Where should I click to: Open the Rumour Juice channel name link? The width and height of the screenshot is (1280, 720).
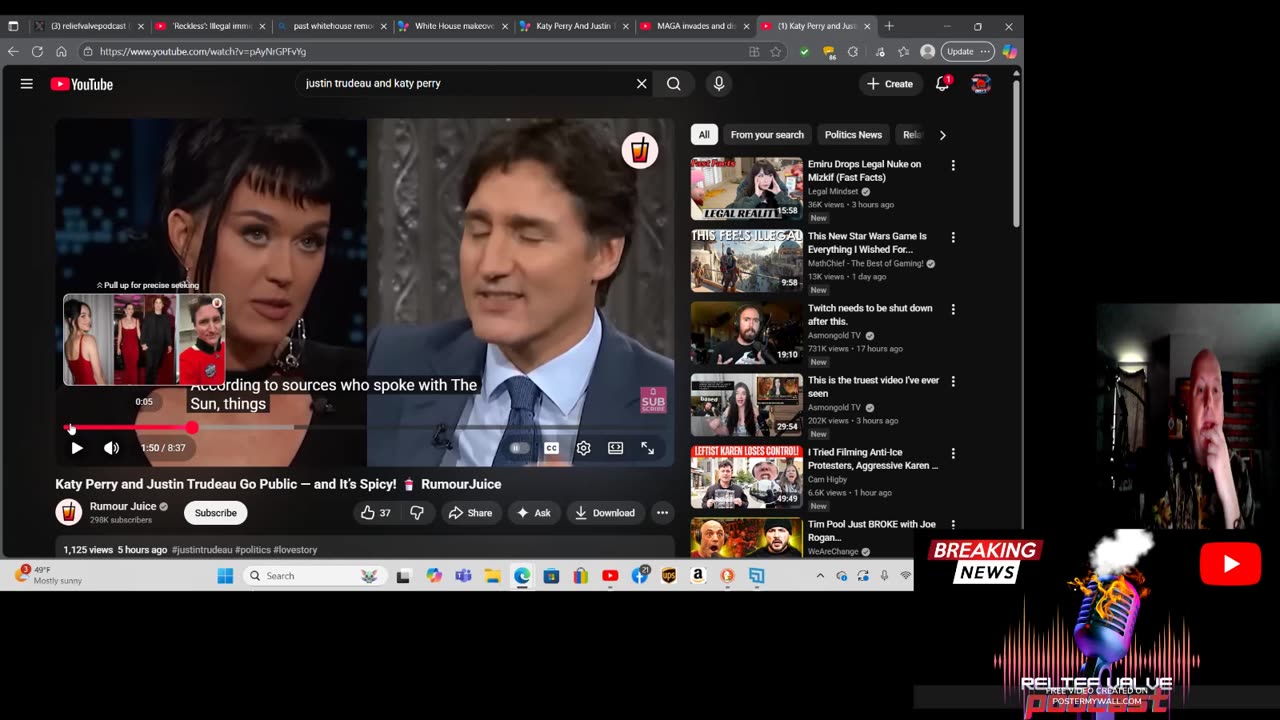[x=123, y=506]
